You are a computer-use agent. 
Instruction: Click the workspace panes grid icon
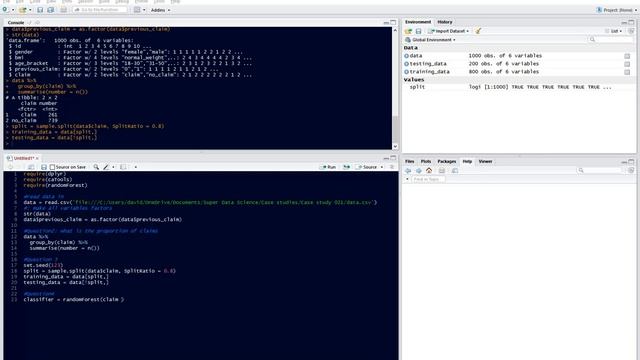137,10
